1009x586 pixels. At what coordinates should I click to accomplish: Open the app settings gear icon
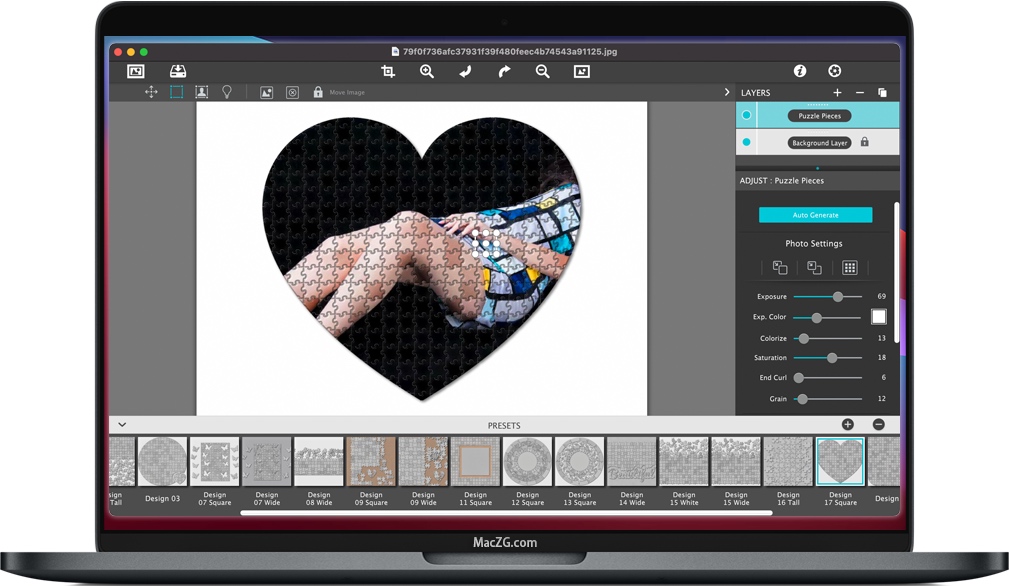coord(834,71)
